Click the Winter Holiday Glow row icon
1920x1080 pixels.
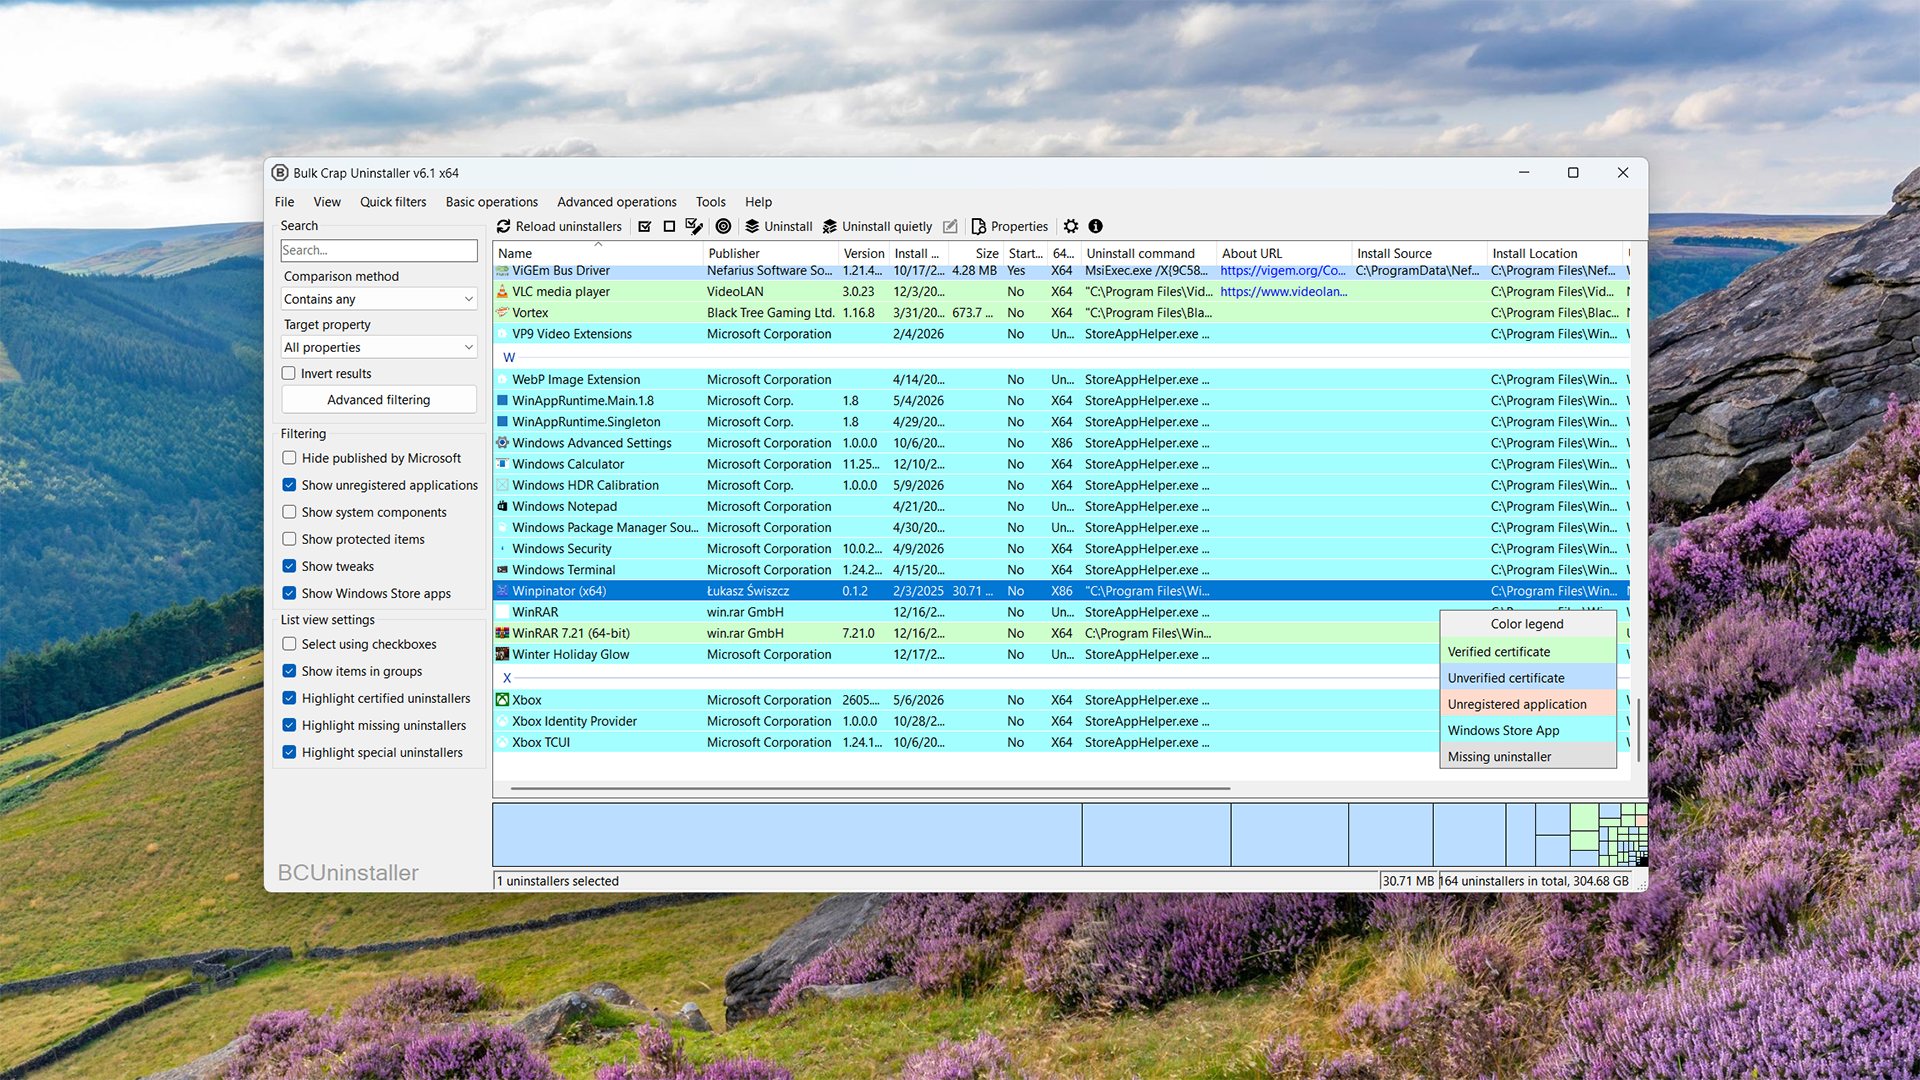coord(503,654)
